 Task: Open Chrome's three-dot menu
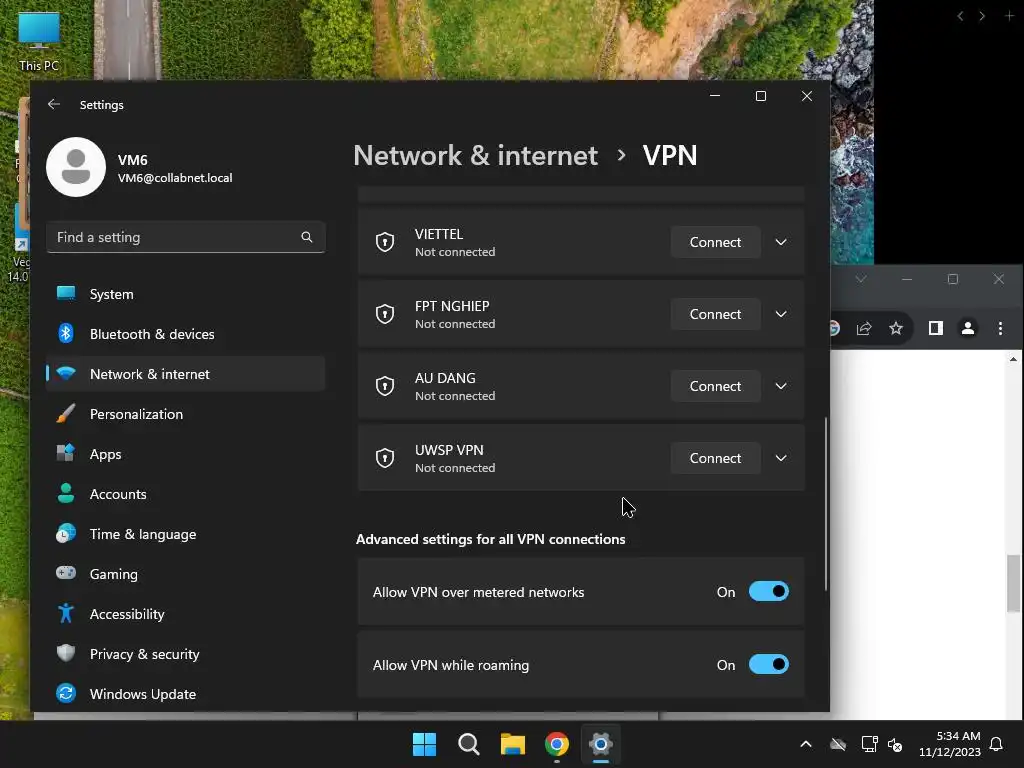coord(1000,328)
